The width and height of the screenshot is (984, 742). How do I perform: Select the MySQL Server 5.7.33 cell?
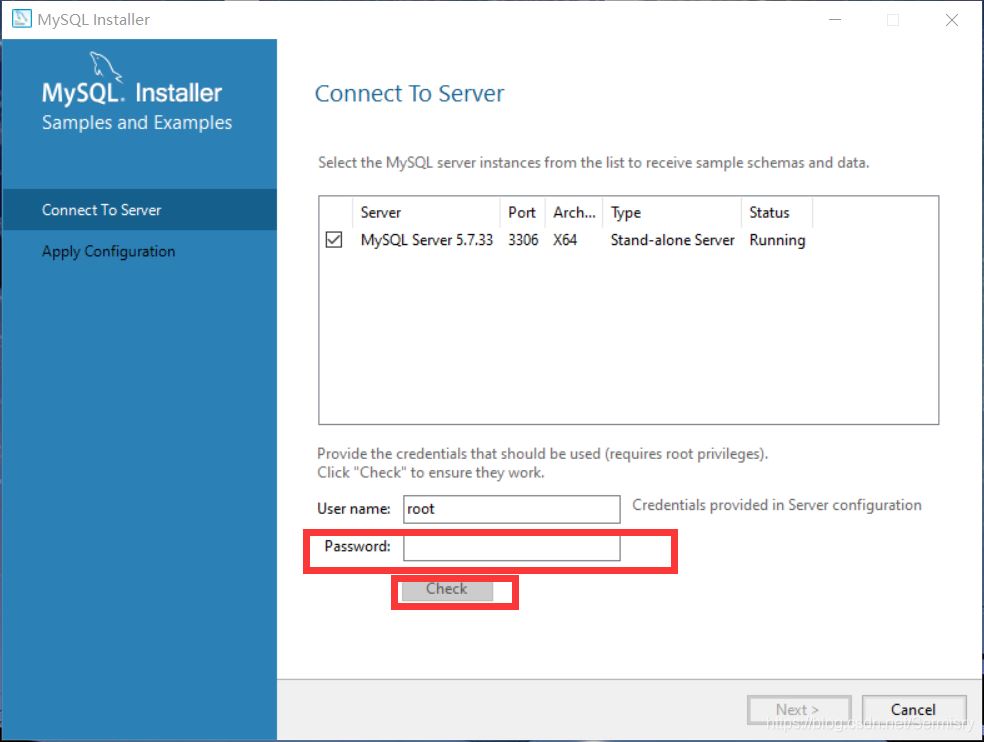pos(427,240)
